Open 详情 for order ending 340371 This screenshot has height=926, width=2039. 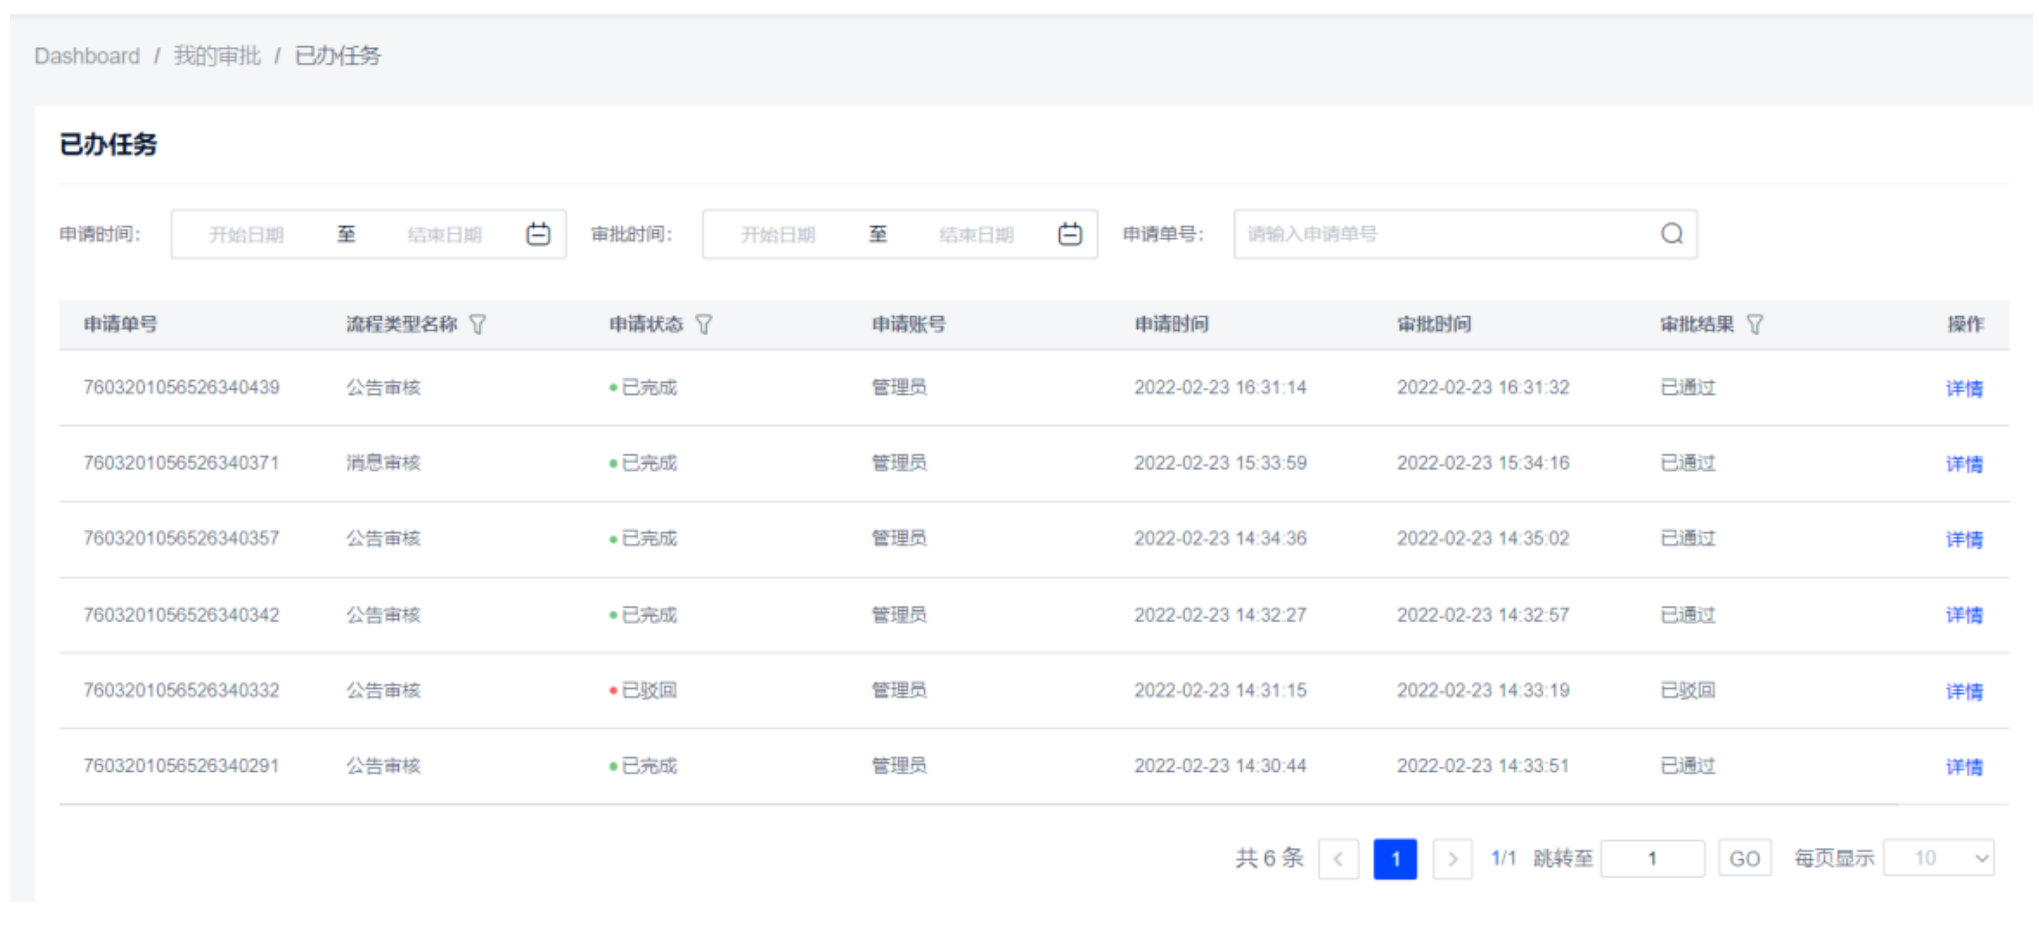(1964, 464)
